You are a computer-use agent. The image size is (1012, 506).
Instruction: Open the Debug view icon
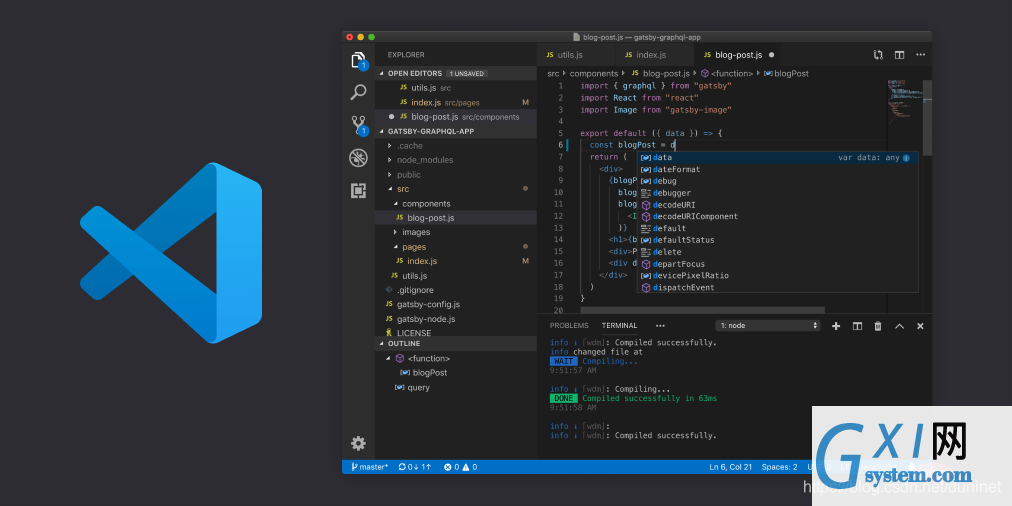click(358, 157)
